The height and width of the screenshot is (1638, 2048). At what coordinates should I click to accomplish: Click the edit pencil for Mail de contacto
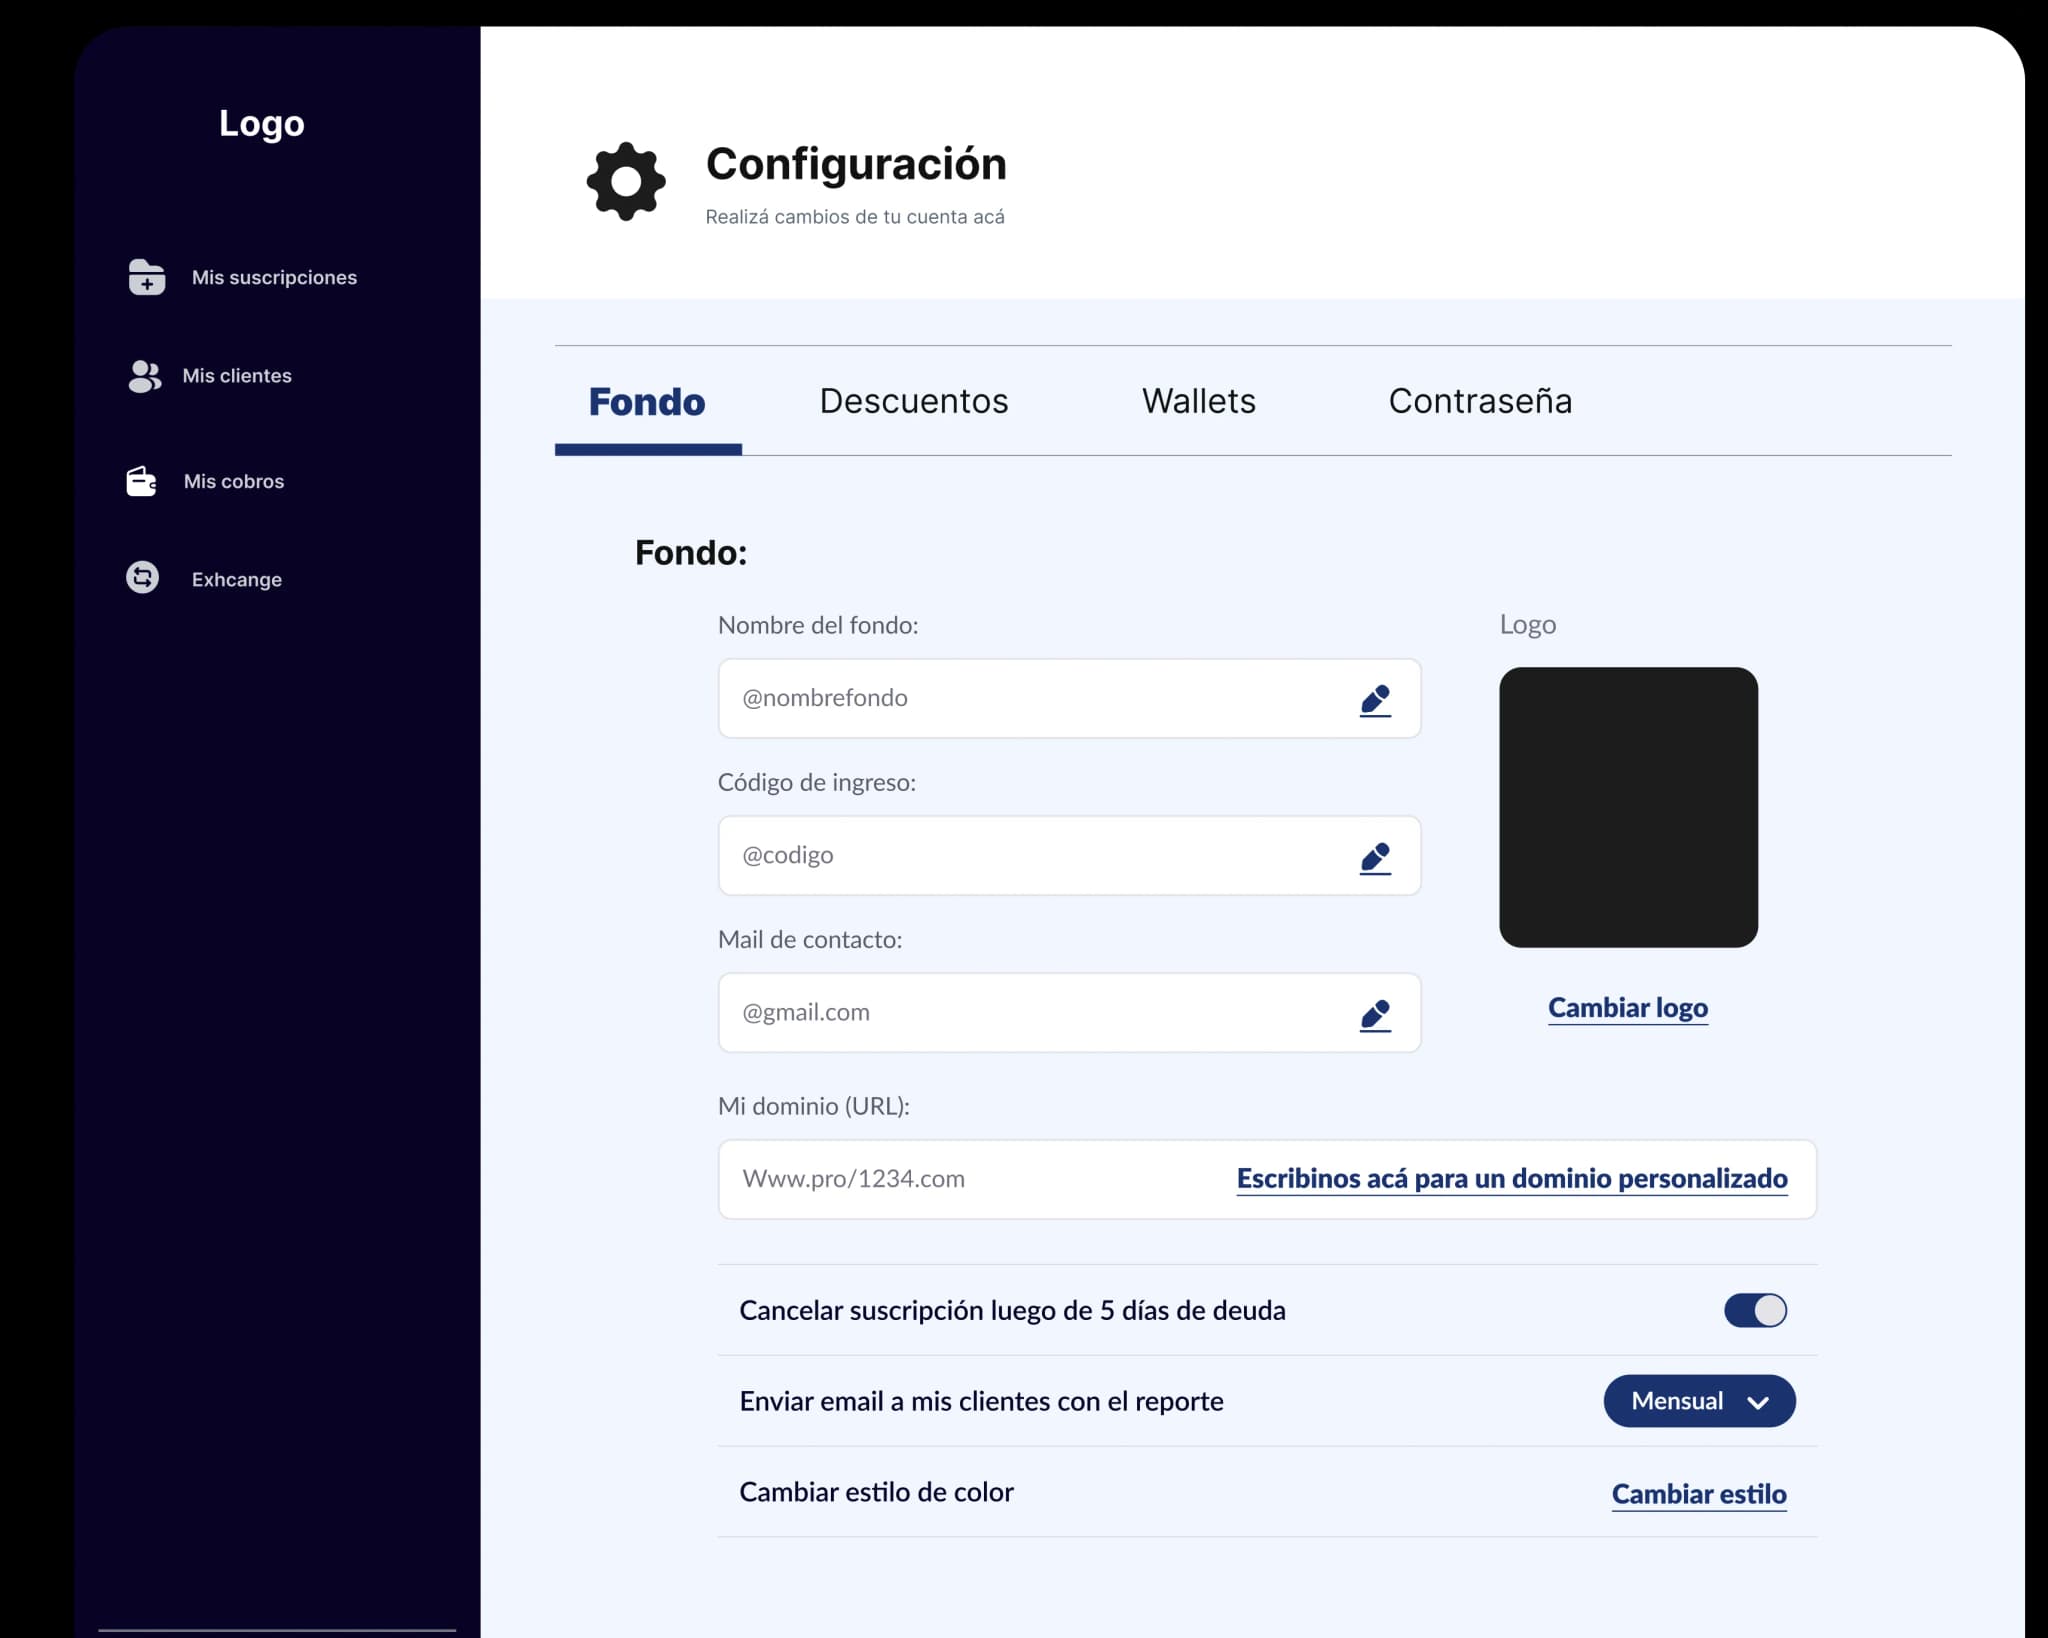tap(1375, 1014)
